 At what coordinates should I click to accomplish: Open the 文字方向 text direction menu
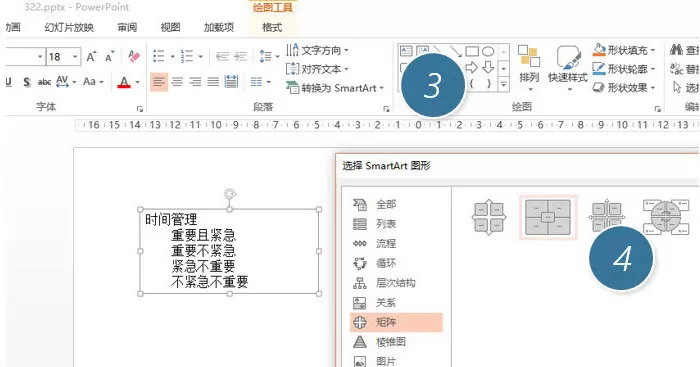point(317,50)
